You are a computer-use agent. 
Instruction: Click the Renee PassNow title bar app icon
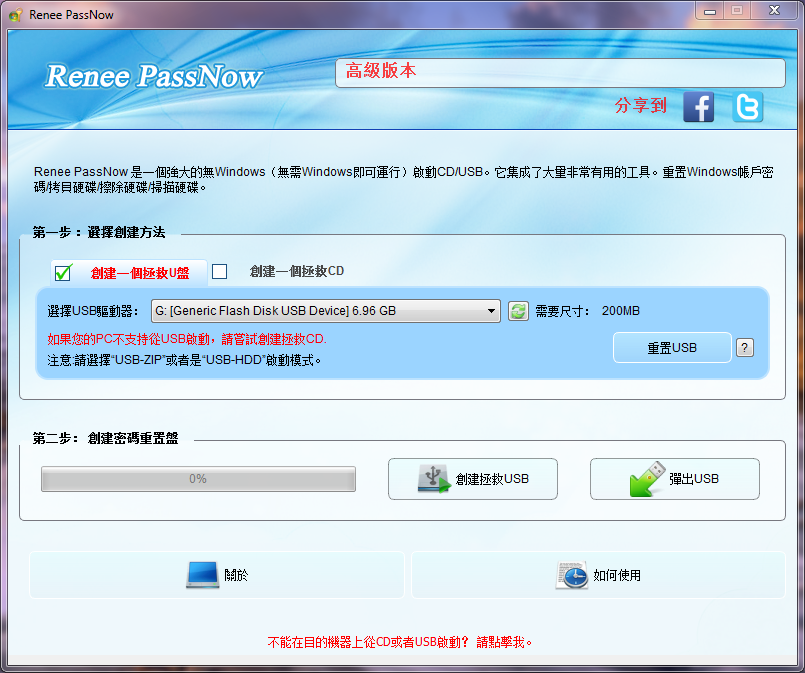click(x=15, y=15)
